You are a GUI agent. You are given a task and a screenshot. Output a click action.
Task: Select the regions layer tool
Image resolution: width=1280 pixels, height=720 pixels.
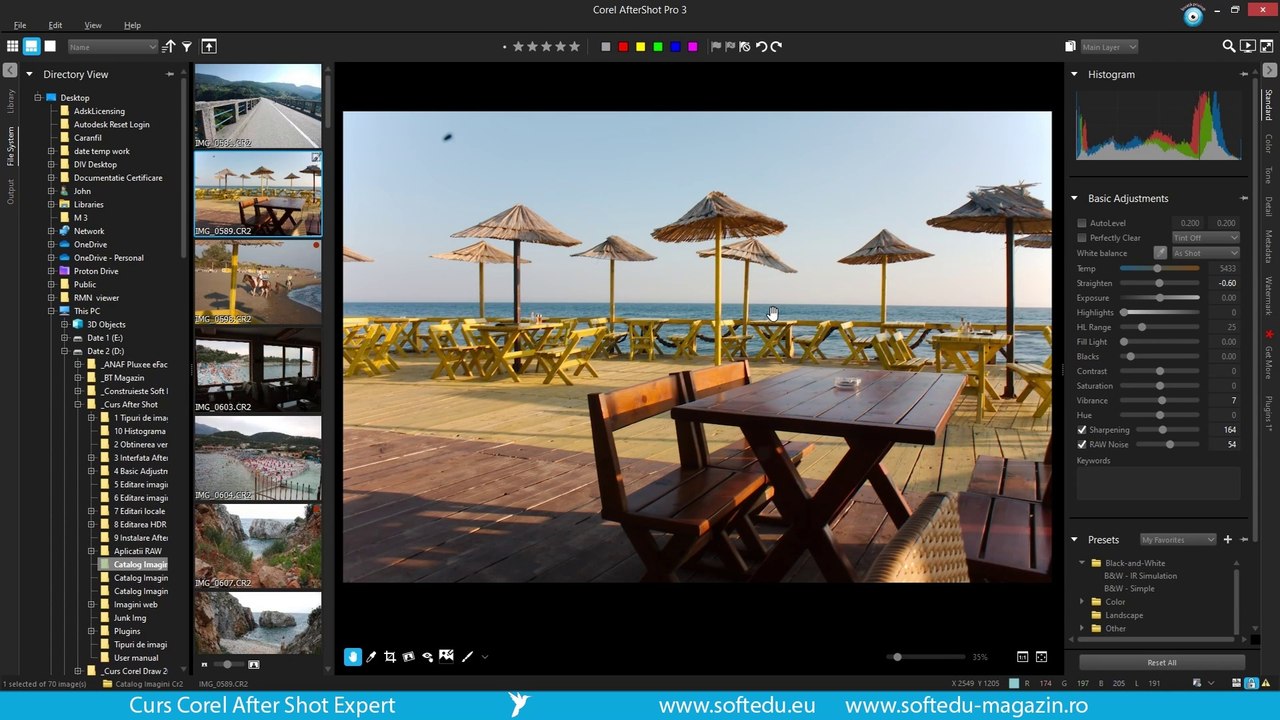(x=447, y=656)
